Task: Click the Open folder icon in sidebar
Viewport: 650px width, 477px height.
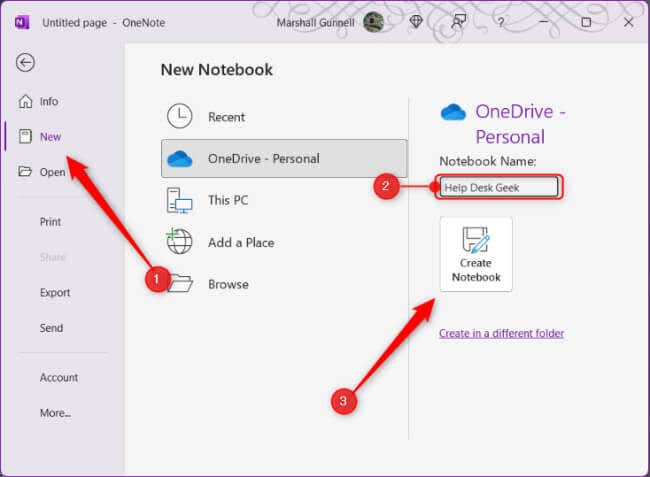Action: (25, 171)
